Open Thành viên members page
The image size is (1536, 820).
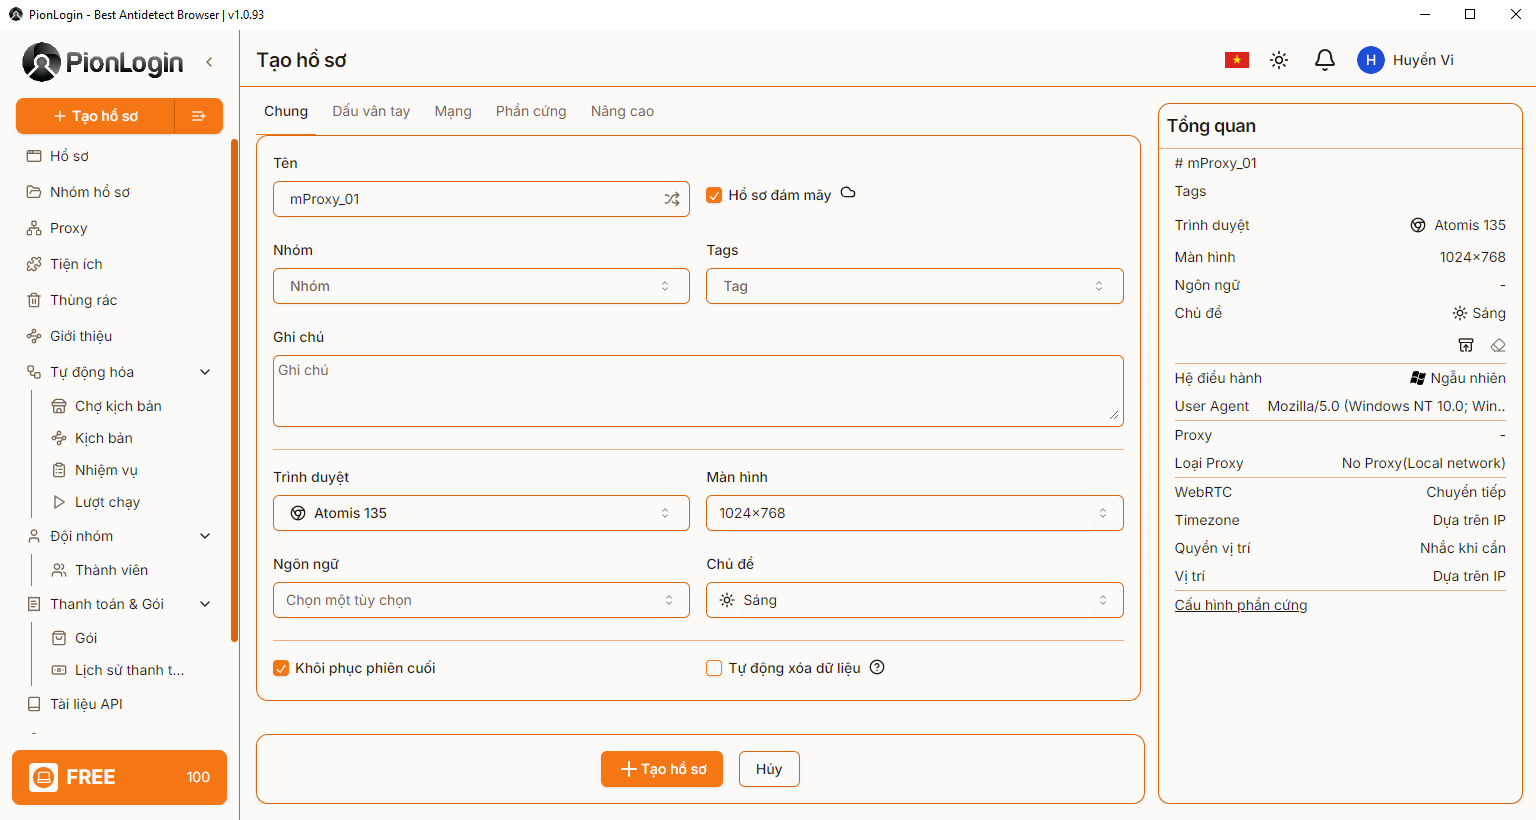111,570
